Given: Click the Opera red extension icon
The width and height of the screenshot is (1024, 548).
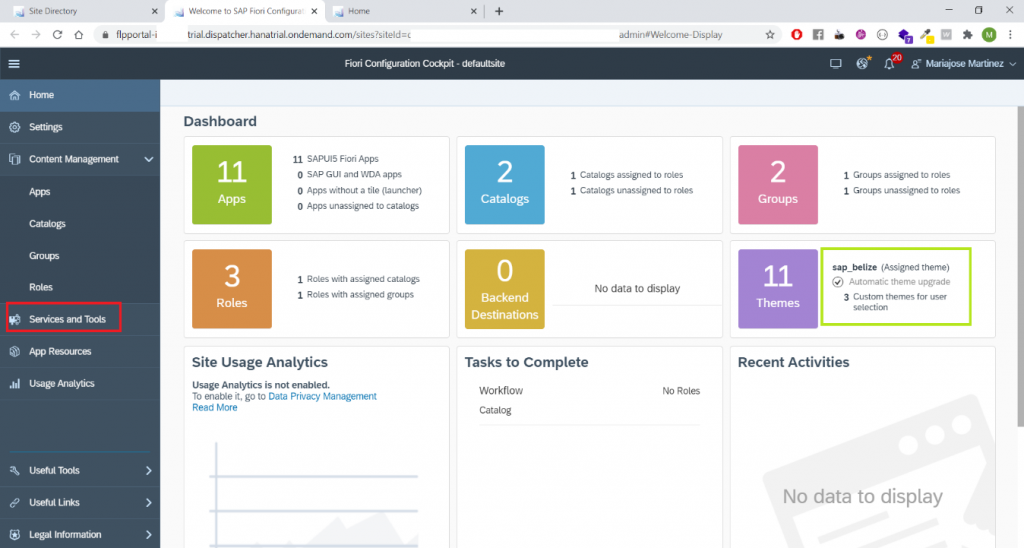Looking at the screenshot, I should tap(797, 35).
